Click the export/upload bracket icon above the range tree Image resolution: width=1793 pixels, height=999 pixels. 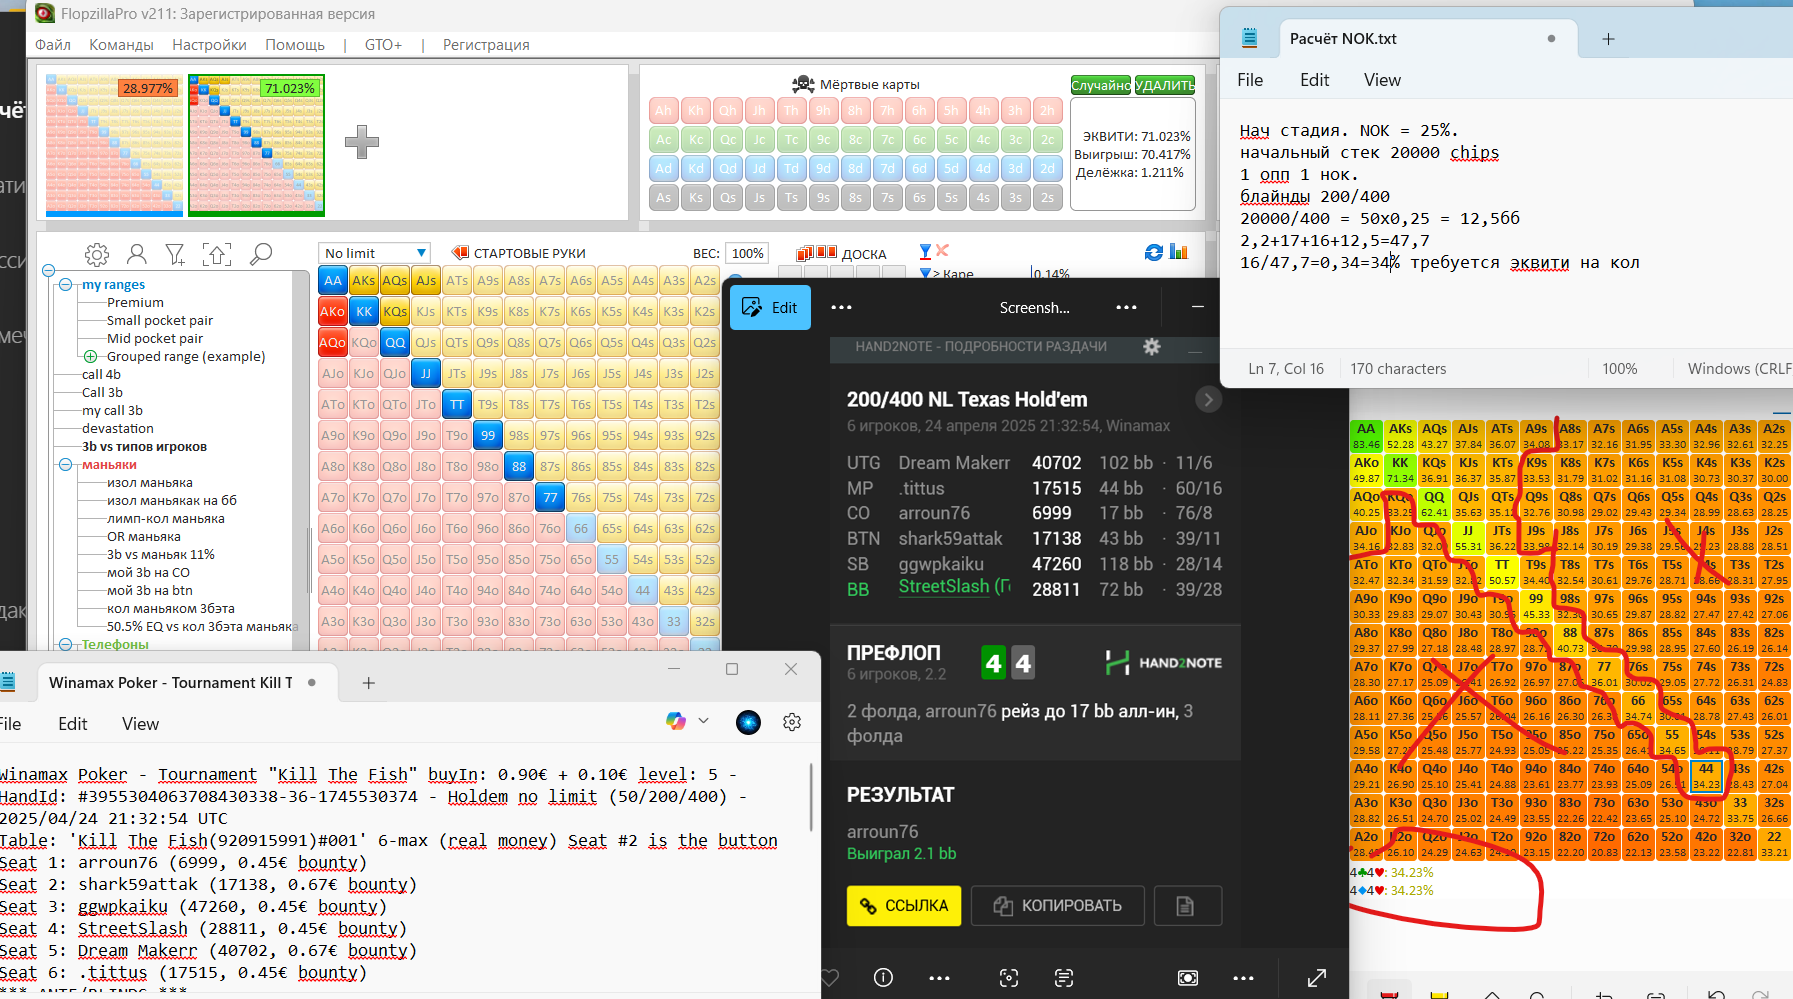(217, 254)
